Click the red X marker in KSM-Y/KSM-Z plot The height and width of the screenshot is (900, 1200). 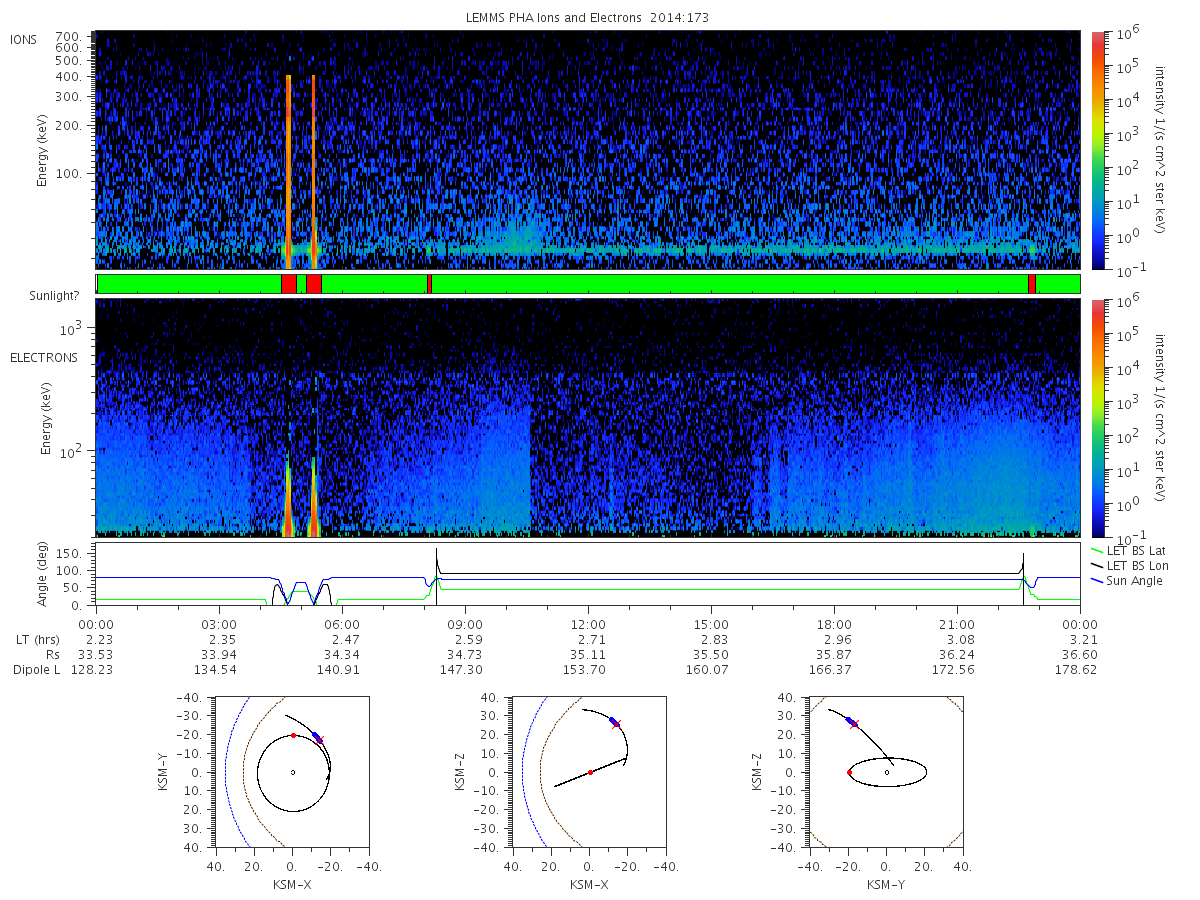click(x=854, y=724)
